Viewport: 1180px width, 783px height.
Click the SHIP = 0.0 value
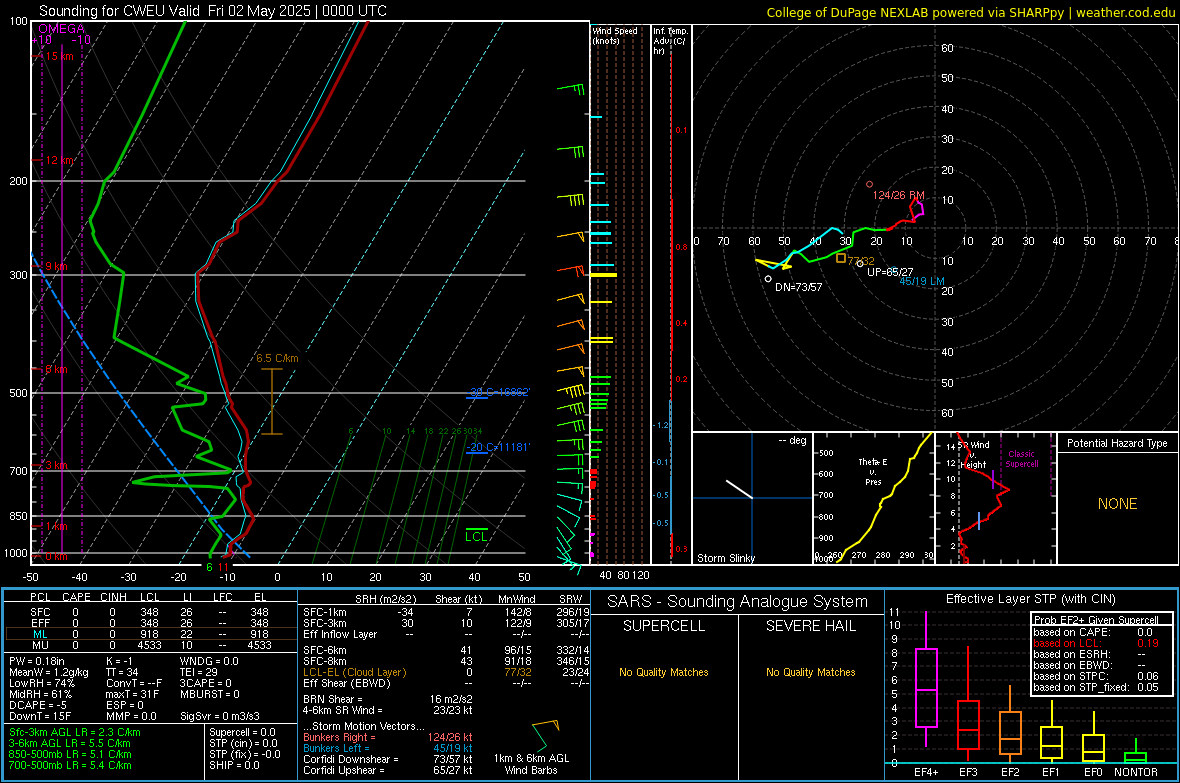click(x=234, y=765)
